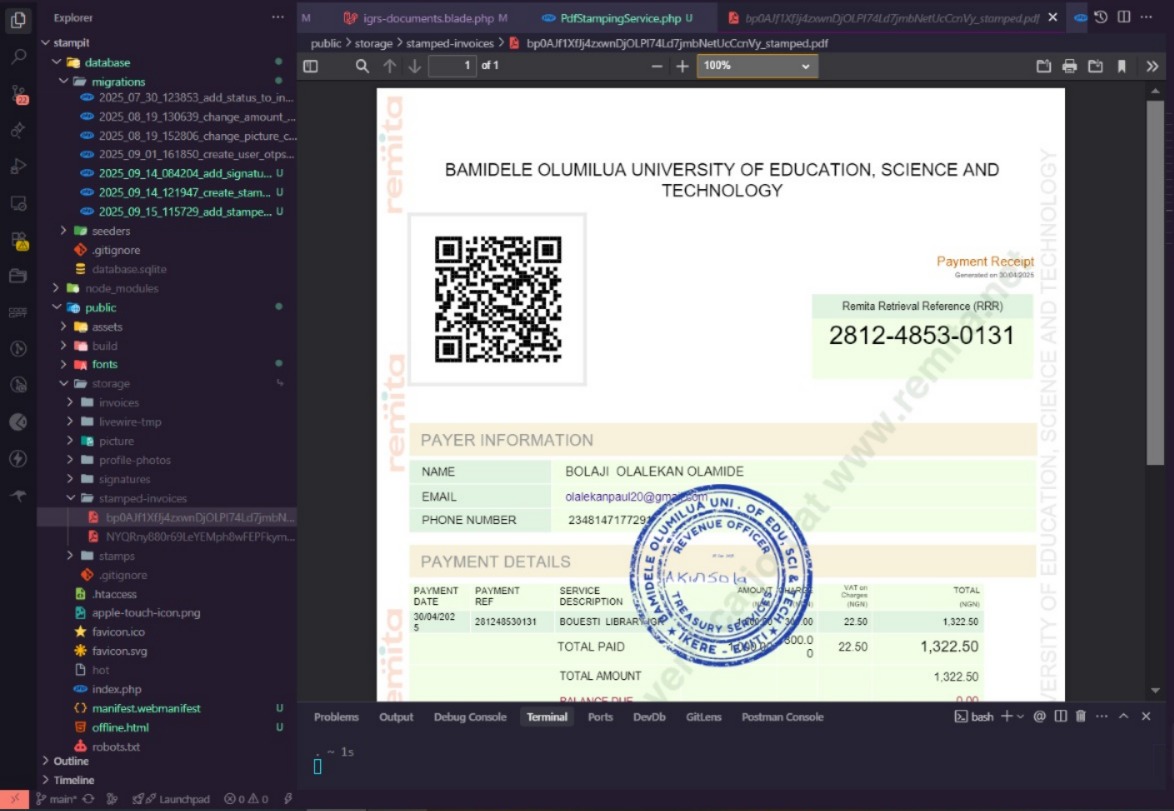The height and width of the screenshot is (811, 1174).
Task: Kill the terminal using trash icon
Action: [x=1080, y=717]
